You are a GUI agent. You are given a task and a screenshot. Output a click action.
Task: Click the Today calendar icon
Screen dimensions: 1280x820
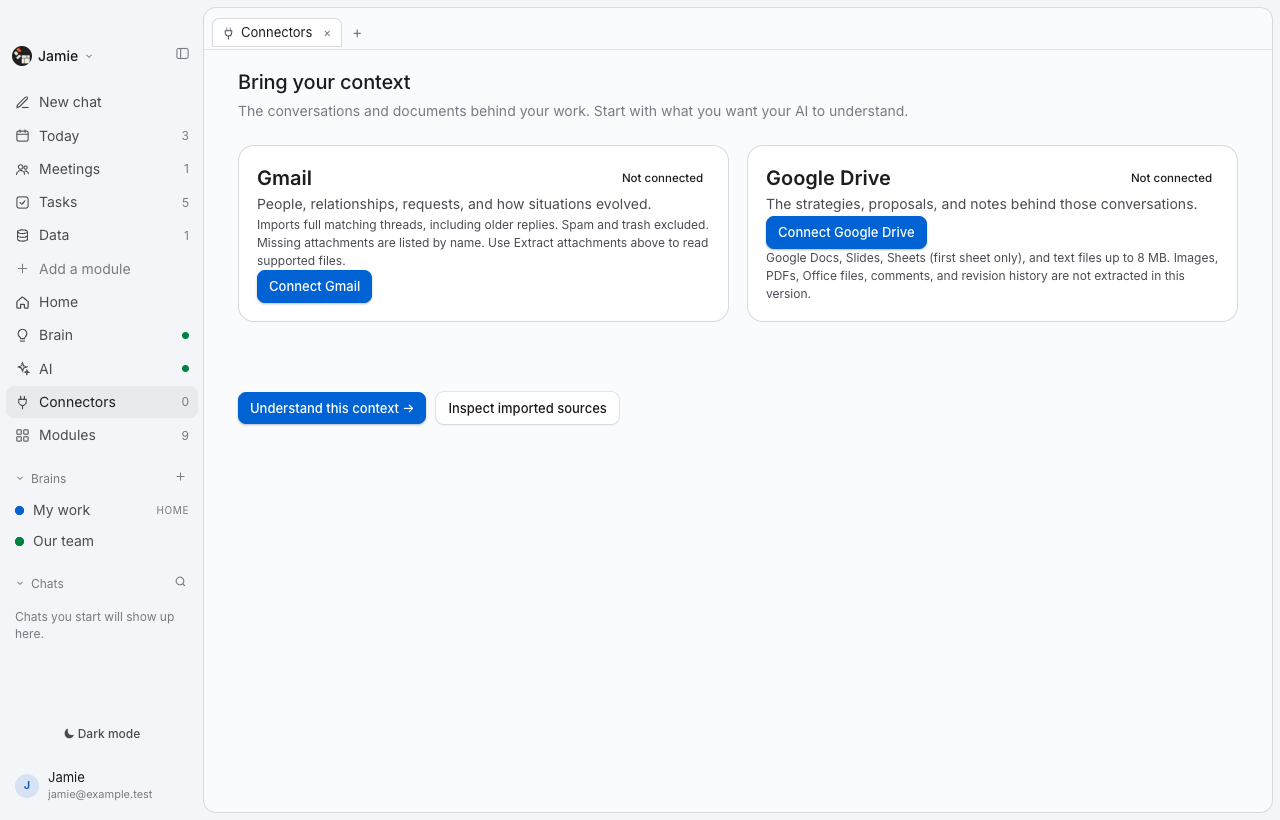[23, 136]
